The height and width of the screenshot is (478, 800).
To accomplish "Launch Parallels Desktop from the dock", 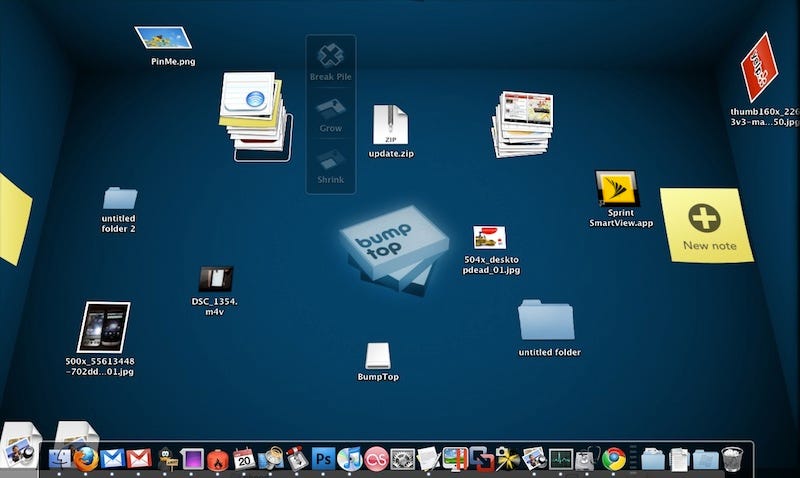I will pyautogui.click(x=455, y=459).
